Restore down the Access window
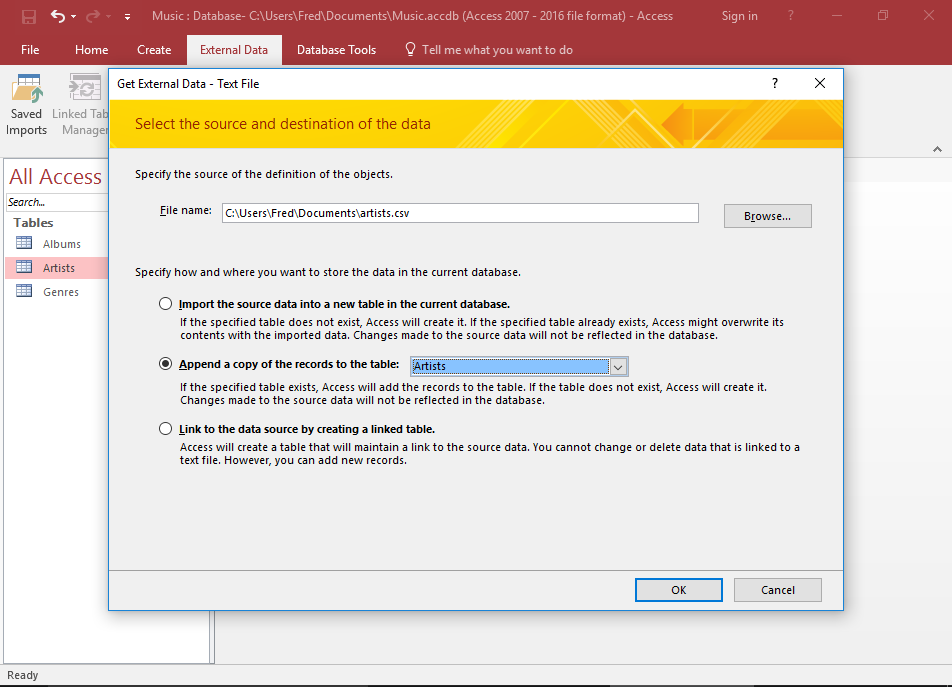 click(x=883, y=16)
